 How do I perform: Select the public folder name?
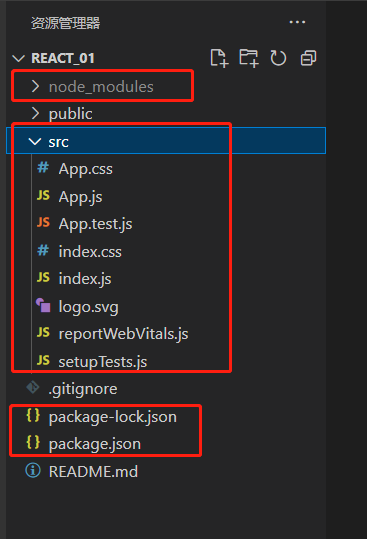coord(70,114)
